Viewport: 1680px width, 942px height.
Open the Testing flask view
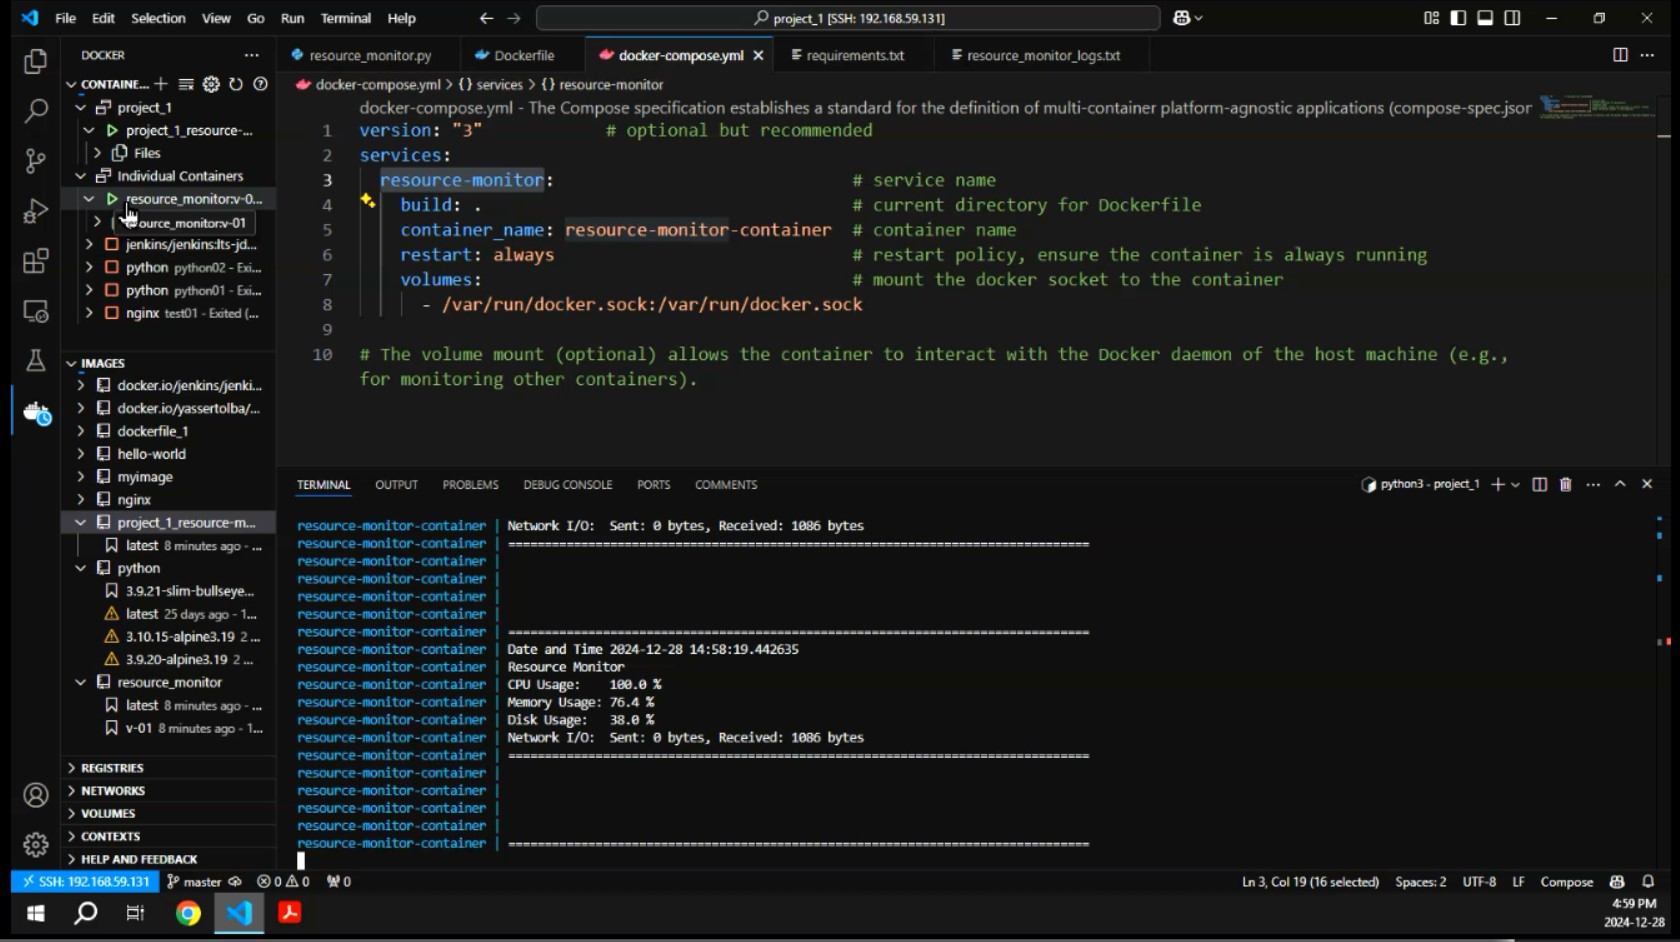(x=36, y=361)
